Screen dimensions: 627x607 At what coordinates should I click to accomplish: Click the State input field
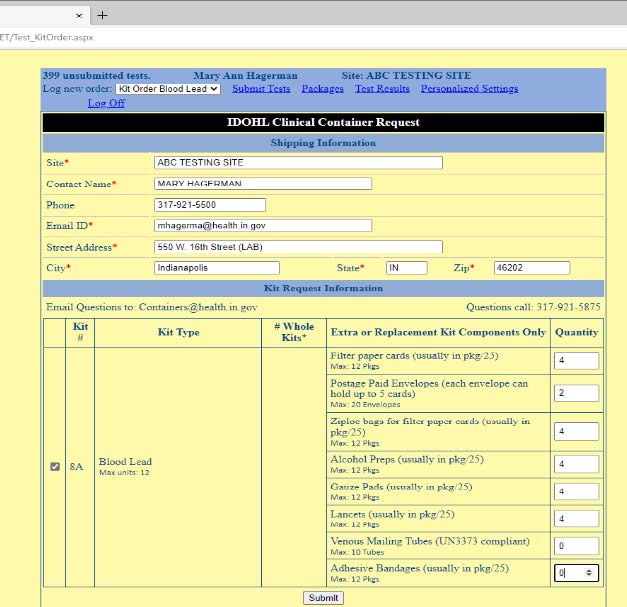click(x=406, y=268)
